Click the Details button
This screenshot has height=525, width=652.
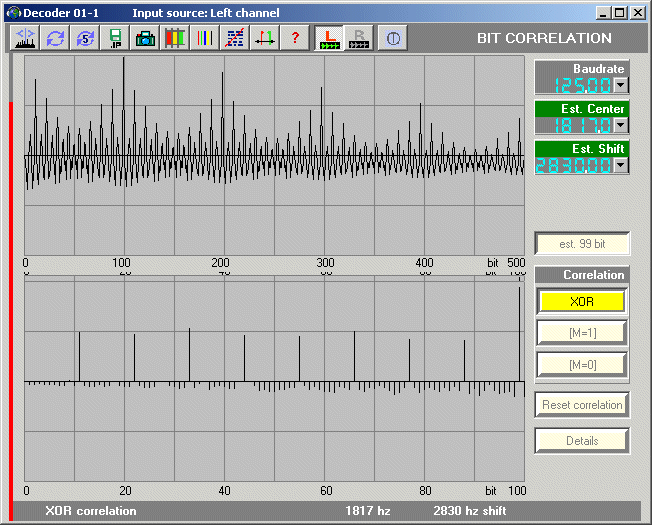pyautogui.click(x=581, y=440)
